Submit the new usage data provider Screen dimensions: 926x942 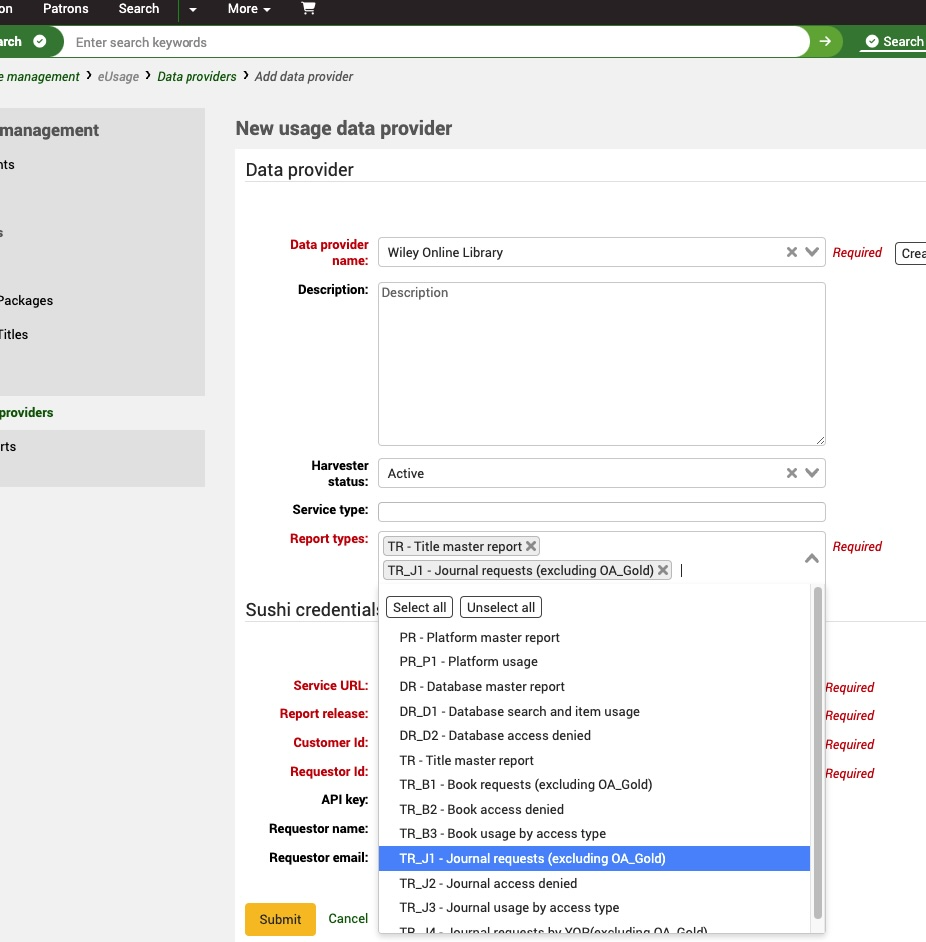click(279, 919)
